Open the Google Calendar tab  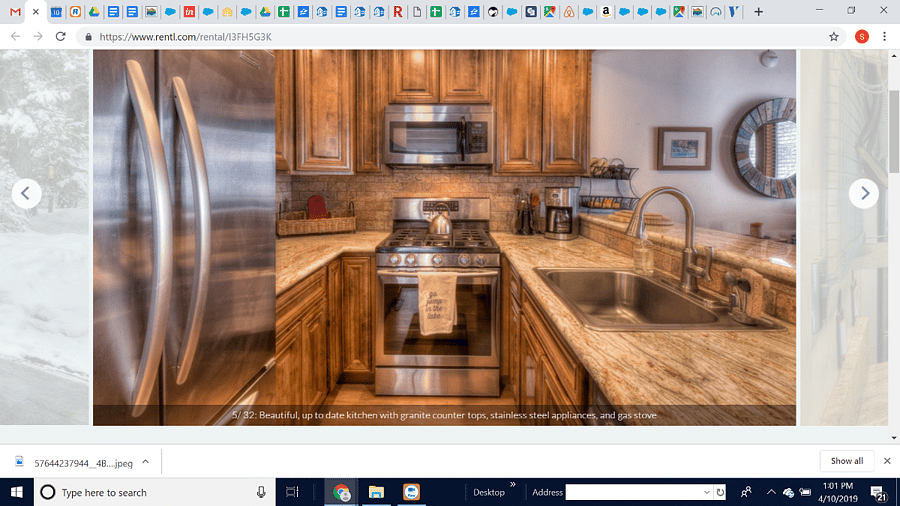tap(56, 11)
